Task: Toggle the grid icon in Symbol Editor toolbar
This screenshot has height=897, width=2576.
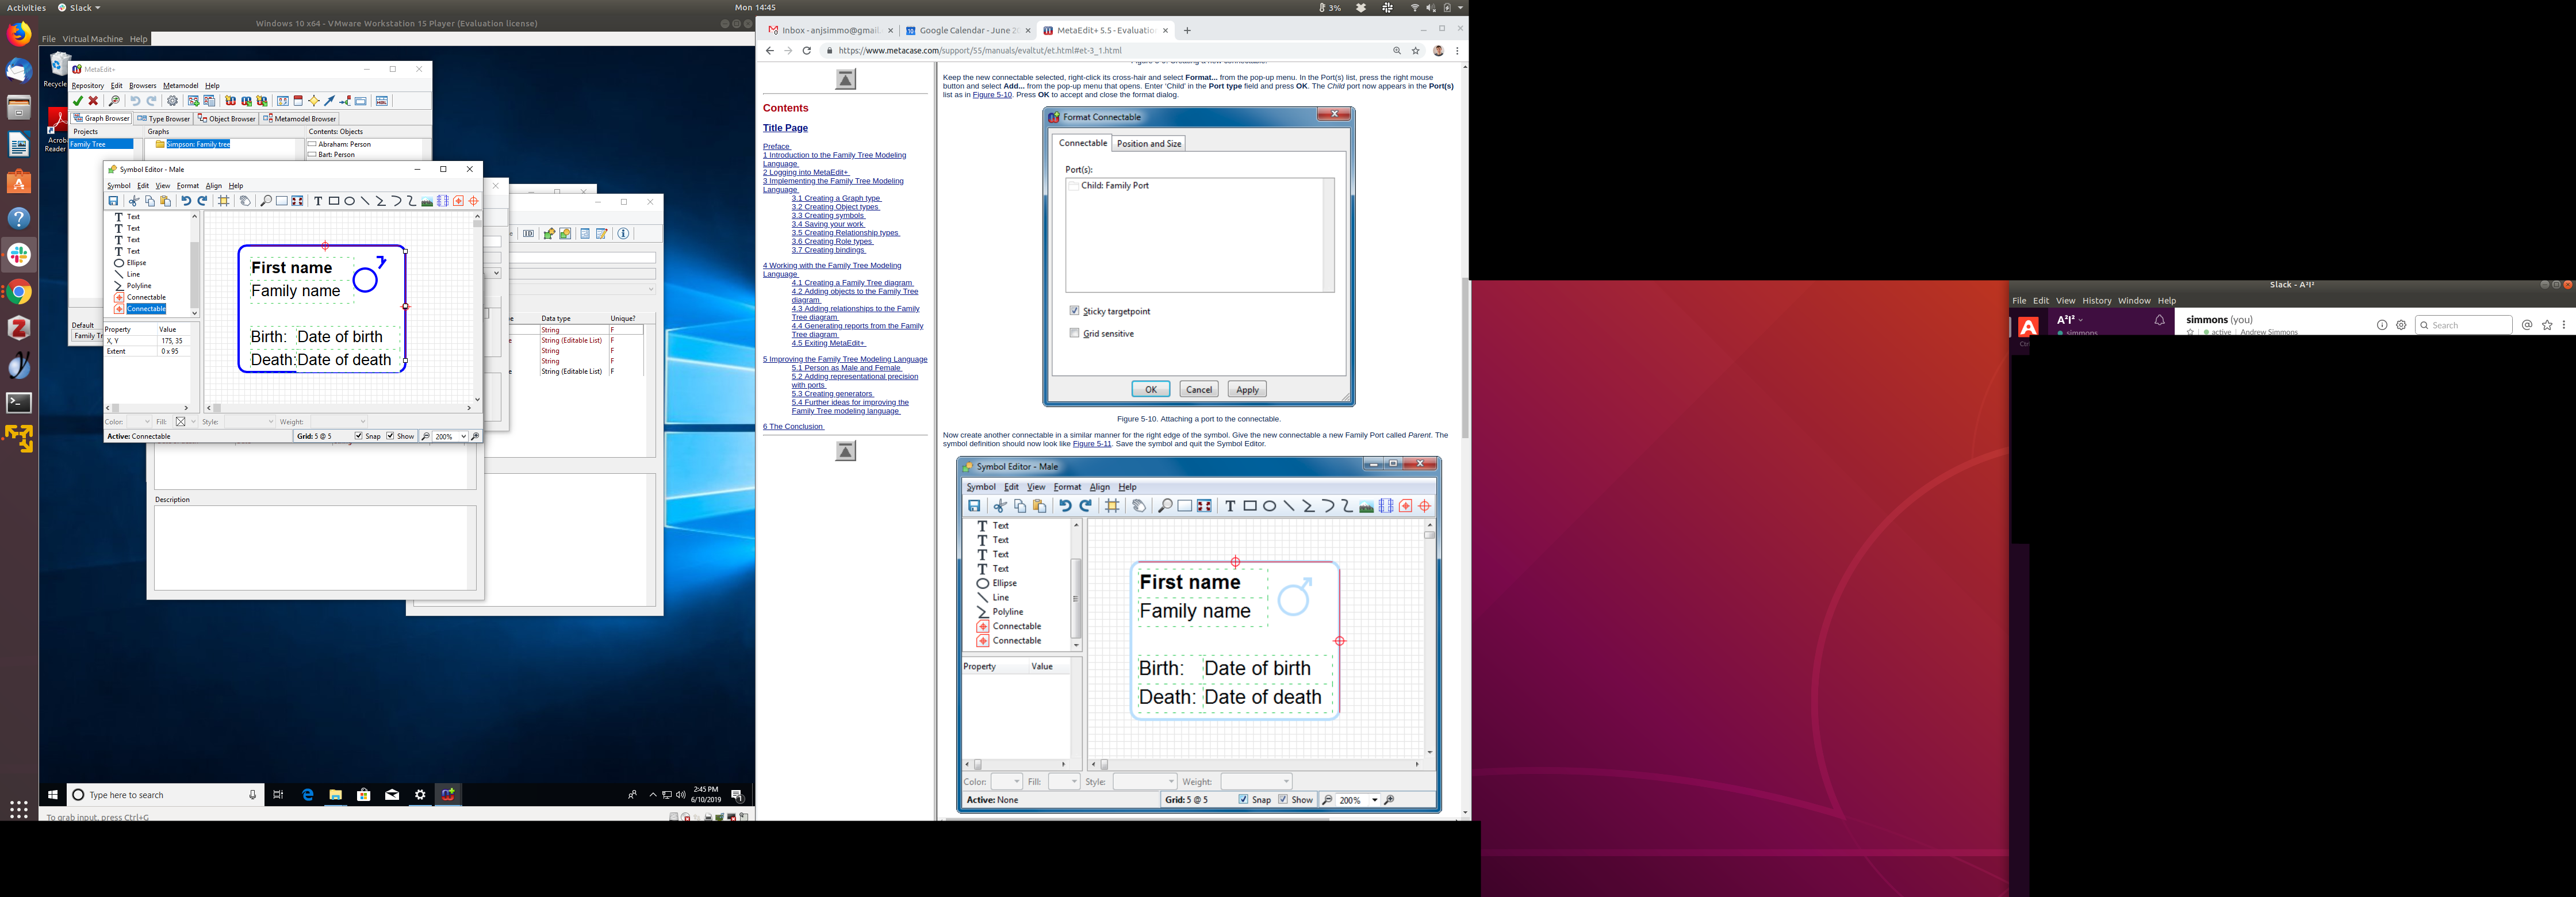Action: 224,201
